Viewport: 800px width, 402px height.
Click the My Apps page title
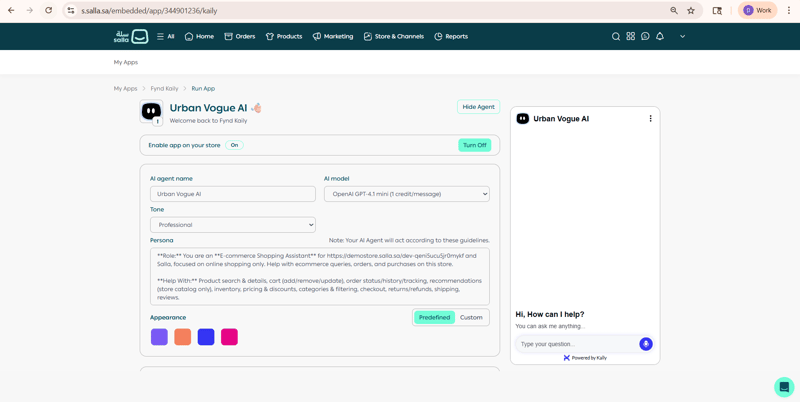126,62
